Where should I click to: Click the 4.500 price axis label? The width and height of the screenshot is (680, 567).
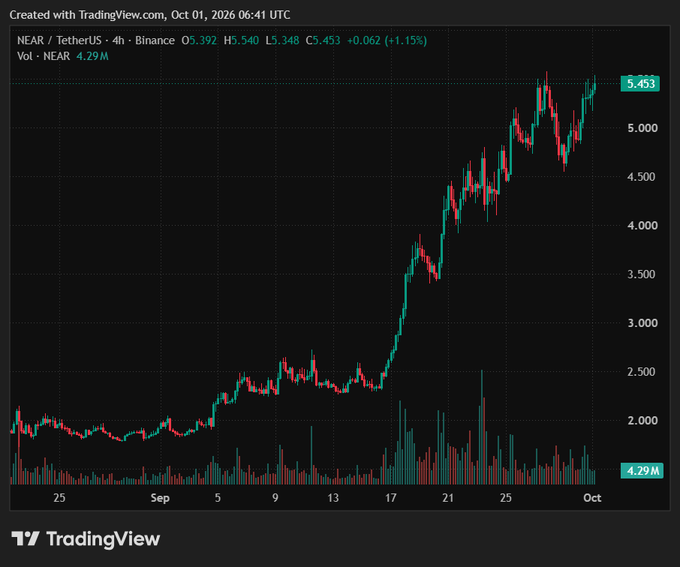pos(641,177)
